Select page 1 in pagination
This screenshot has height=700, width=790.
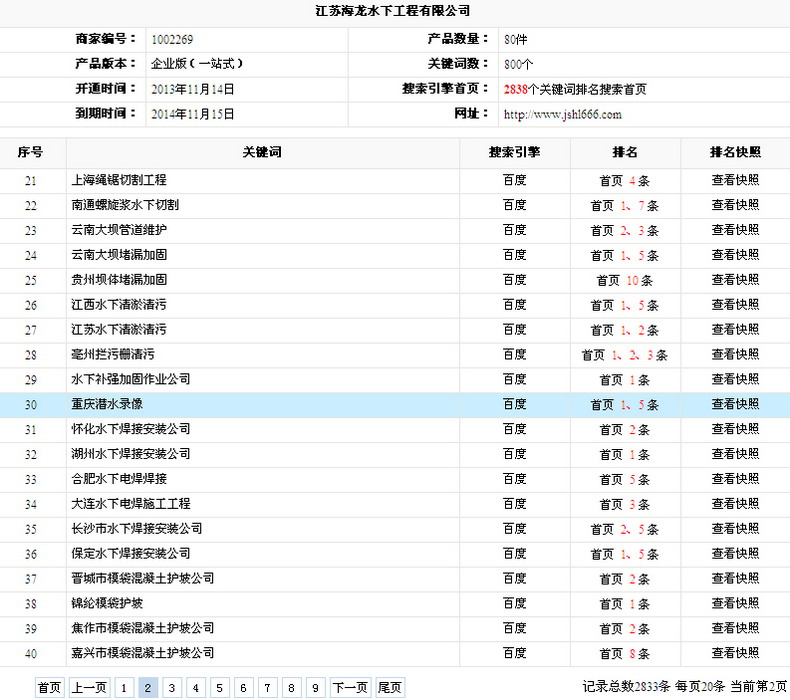pos(123,687)
